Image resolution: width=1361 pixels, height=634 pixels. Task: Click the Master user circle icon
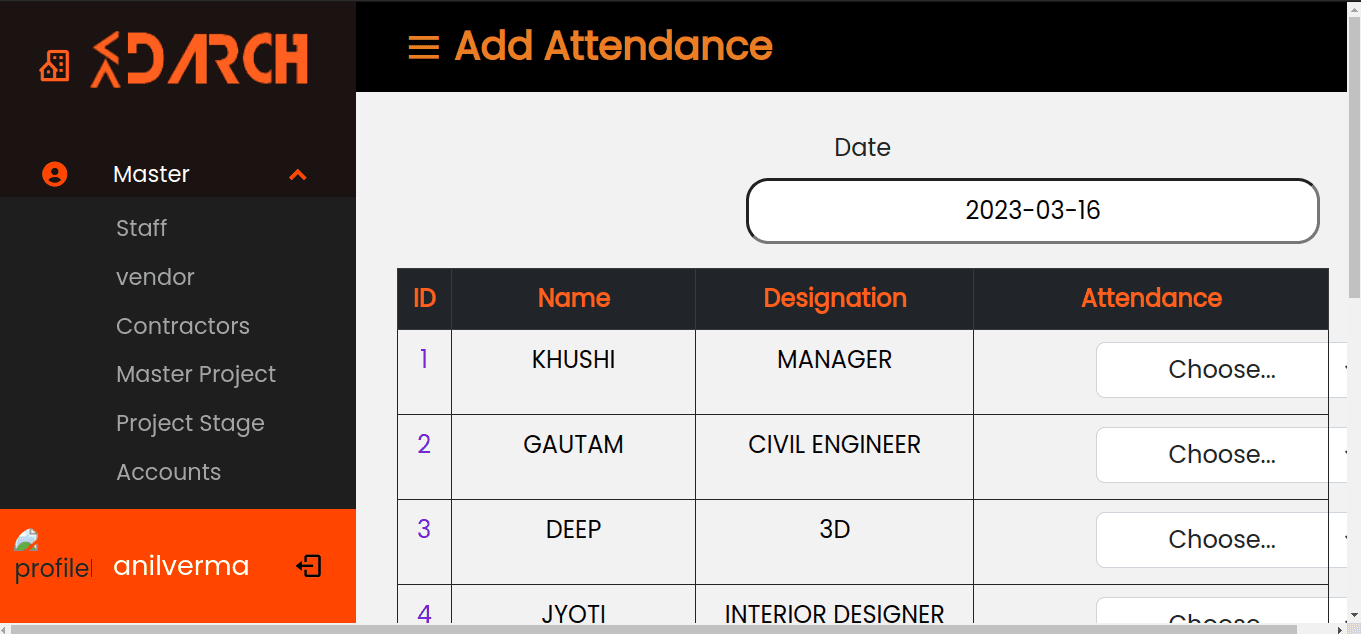click(54, 174)
